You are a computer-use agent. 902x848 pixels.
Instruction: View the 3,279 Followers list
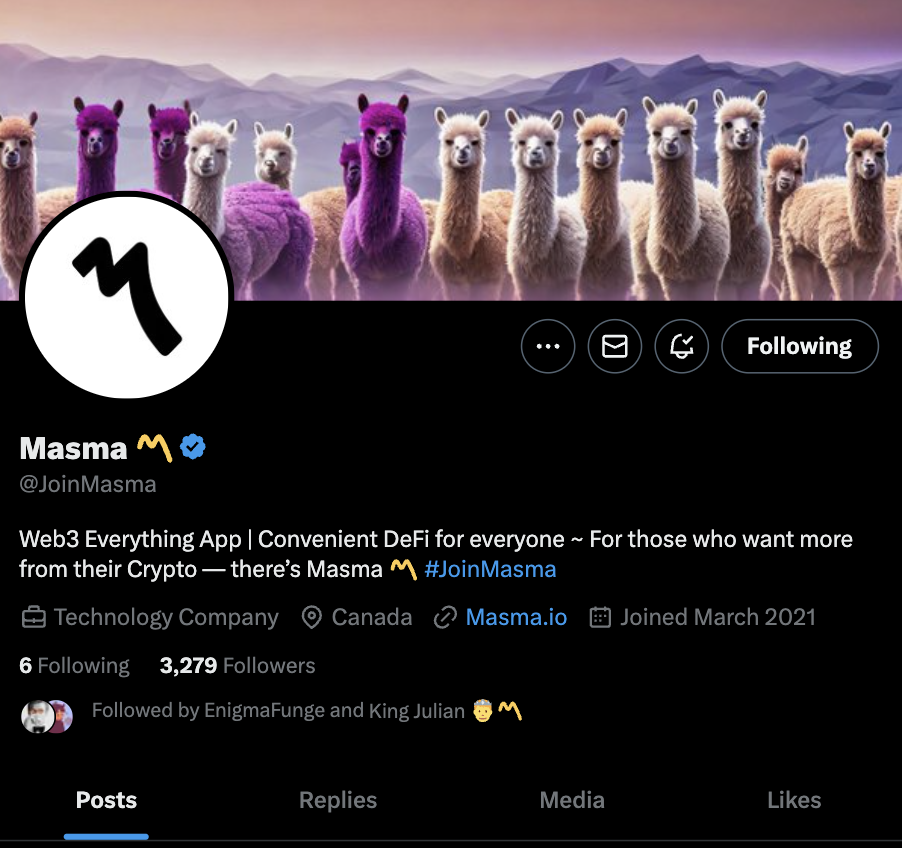tap(237, 666)
